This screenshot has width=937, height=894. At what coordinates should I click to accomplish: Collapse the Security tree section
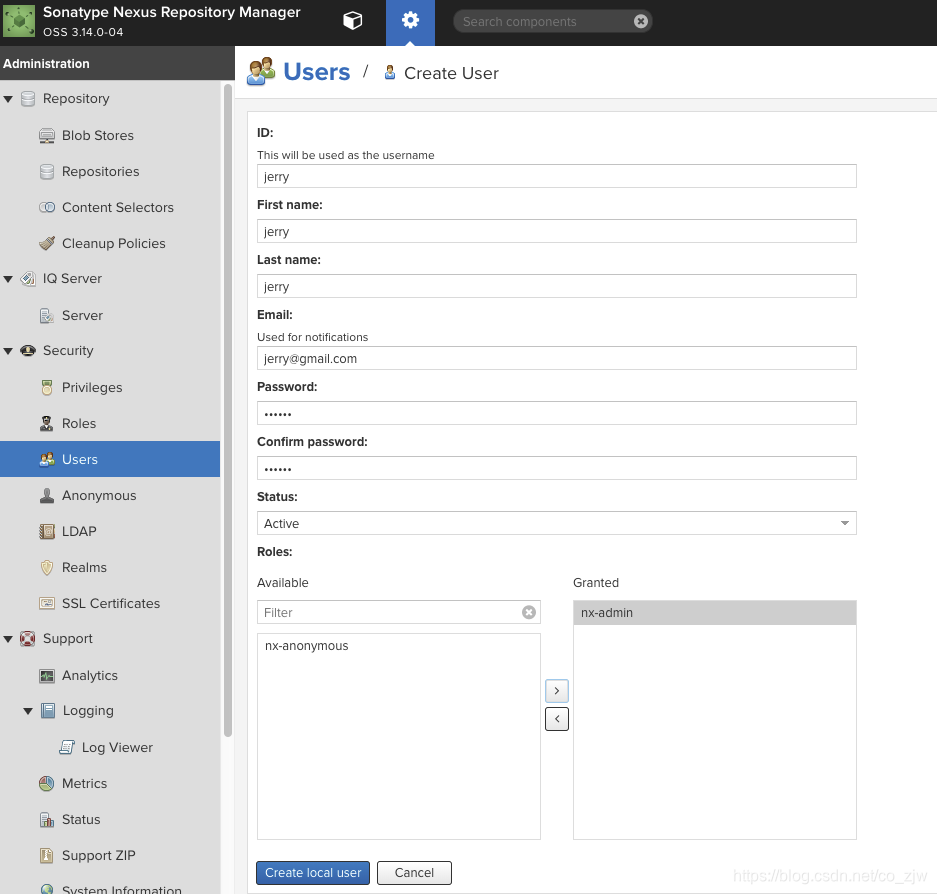click(8, 351)
